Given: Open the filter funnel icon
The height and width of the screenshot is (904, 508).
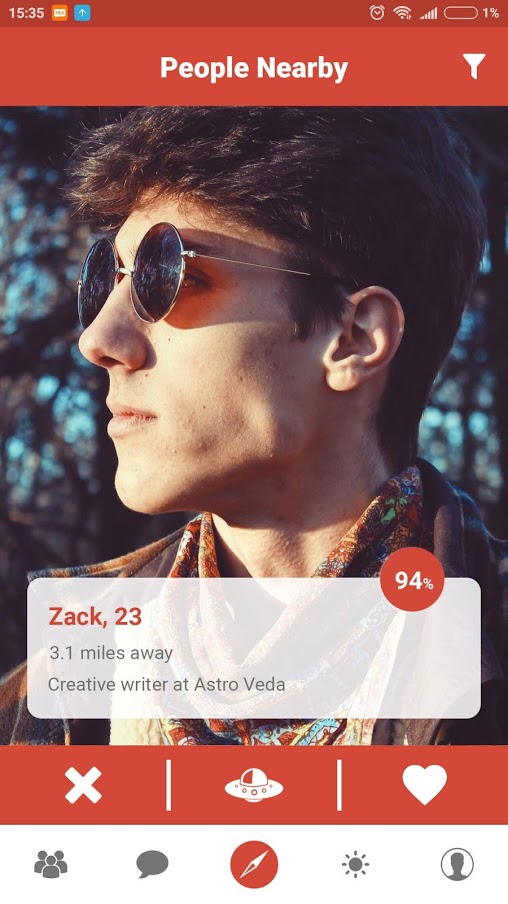Looking at the screenshot, I should 473,67.
